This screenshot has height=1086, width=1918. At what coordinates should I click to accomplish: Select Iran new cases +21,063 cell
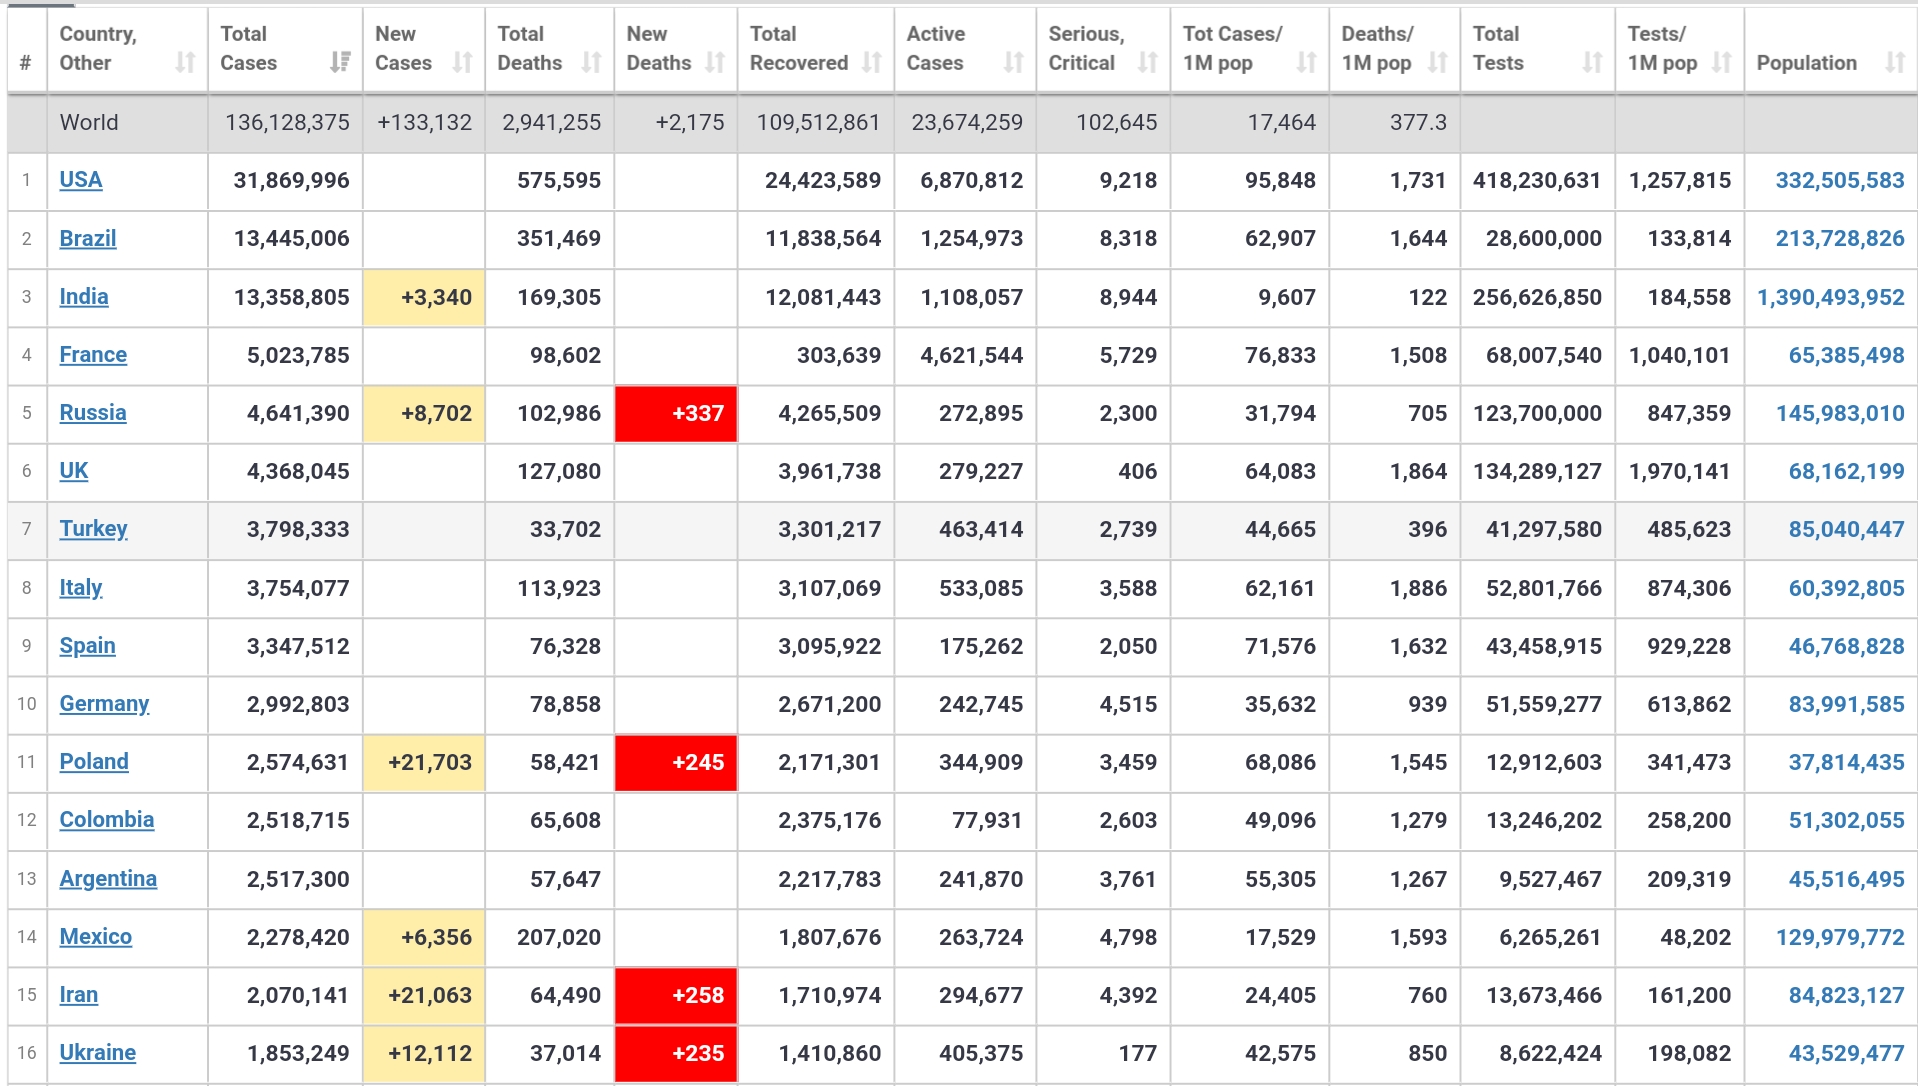pos(424,995)
